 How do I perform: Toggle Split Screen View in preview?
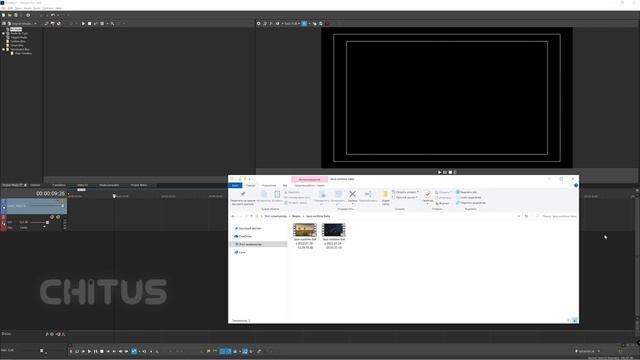coord(278,24)
